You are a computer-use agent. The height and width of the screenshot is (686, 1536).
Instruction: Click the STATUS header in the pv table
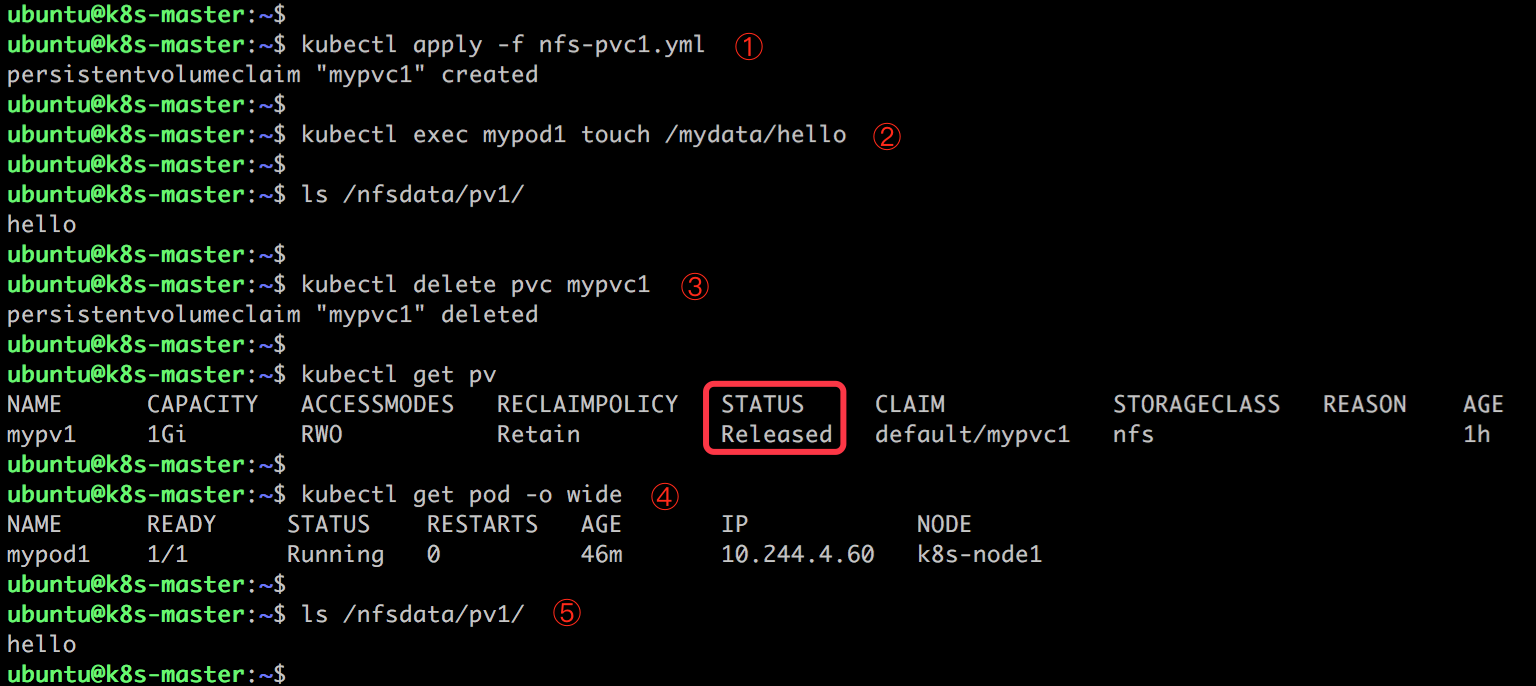coord(762,404)
